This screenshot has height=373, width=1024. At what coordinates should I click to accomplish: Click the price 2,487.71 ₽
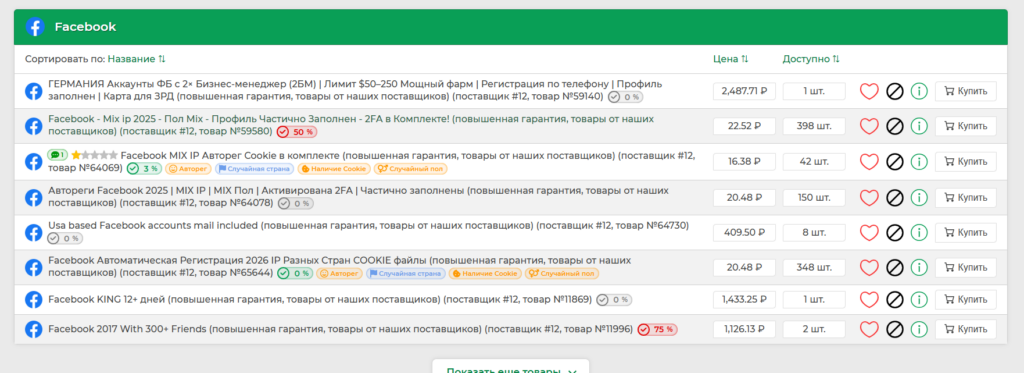744,91
